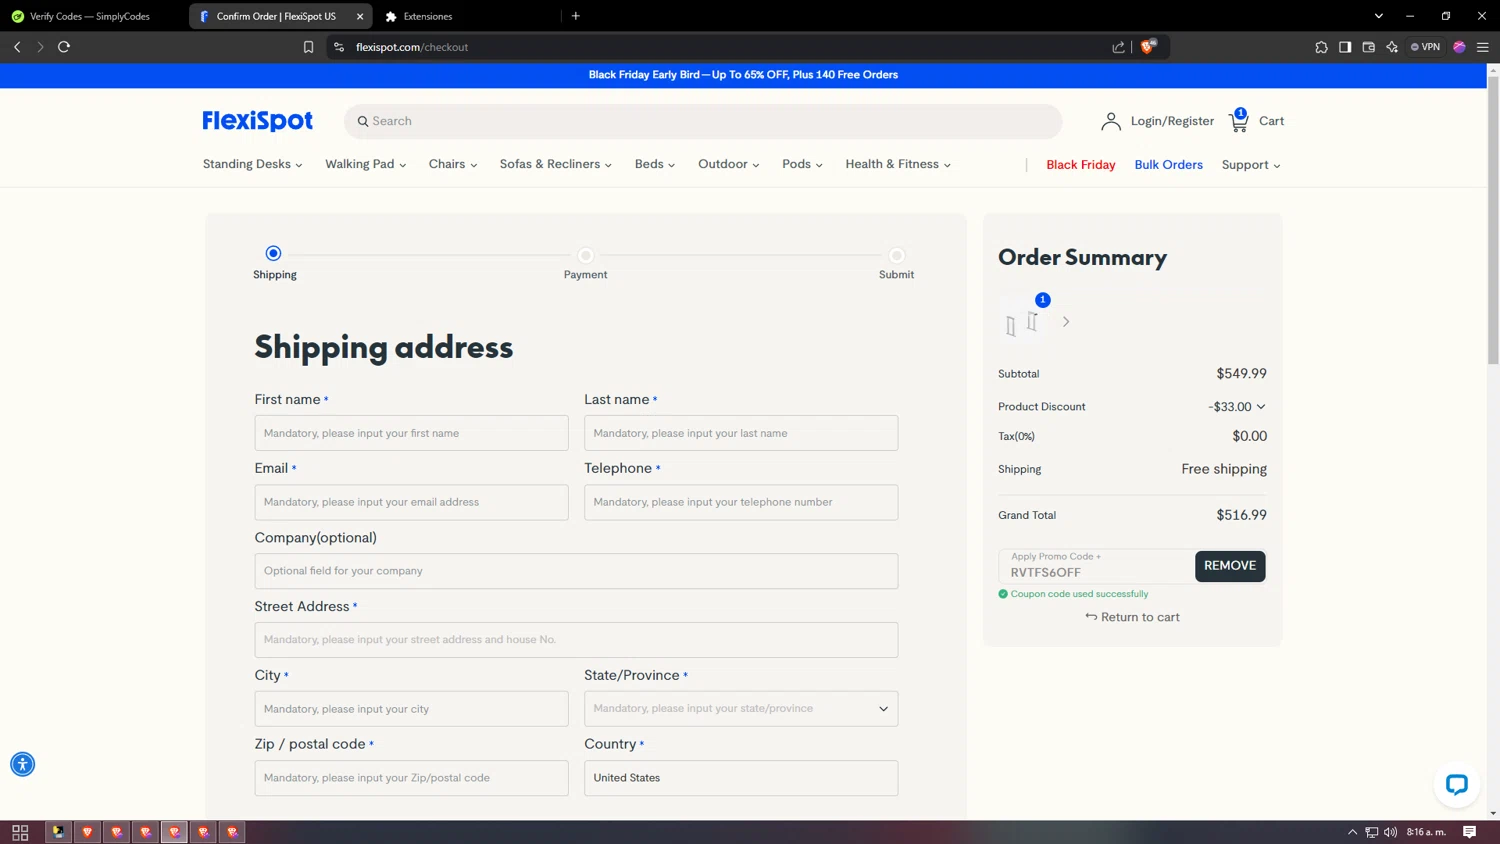Open Brave Shields icon
Image resolution: width=1500 pixels, height=844 pixels.
[1148, 46]
